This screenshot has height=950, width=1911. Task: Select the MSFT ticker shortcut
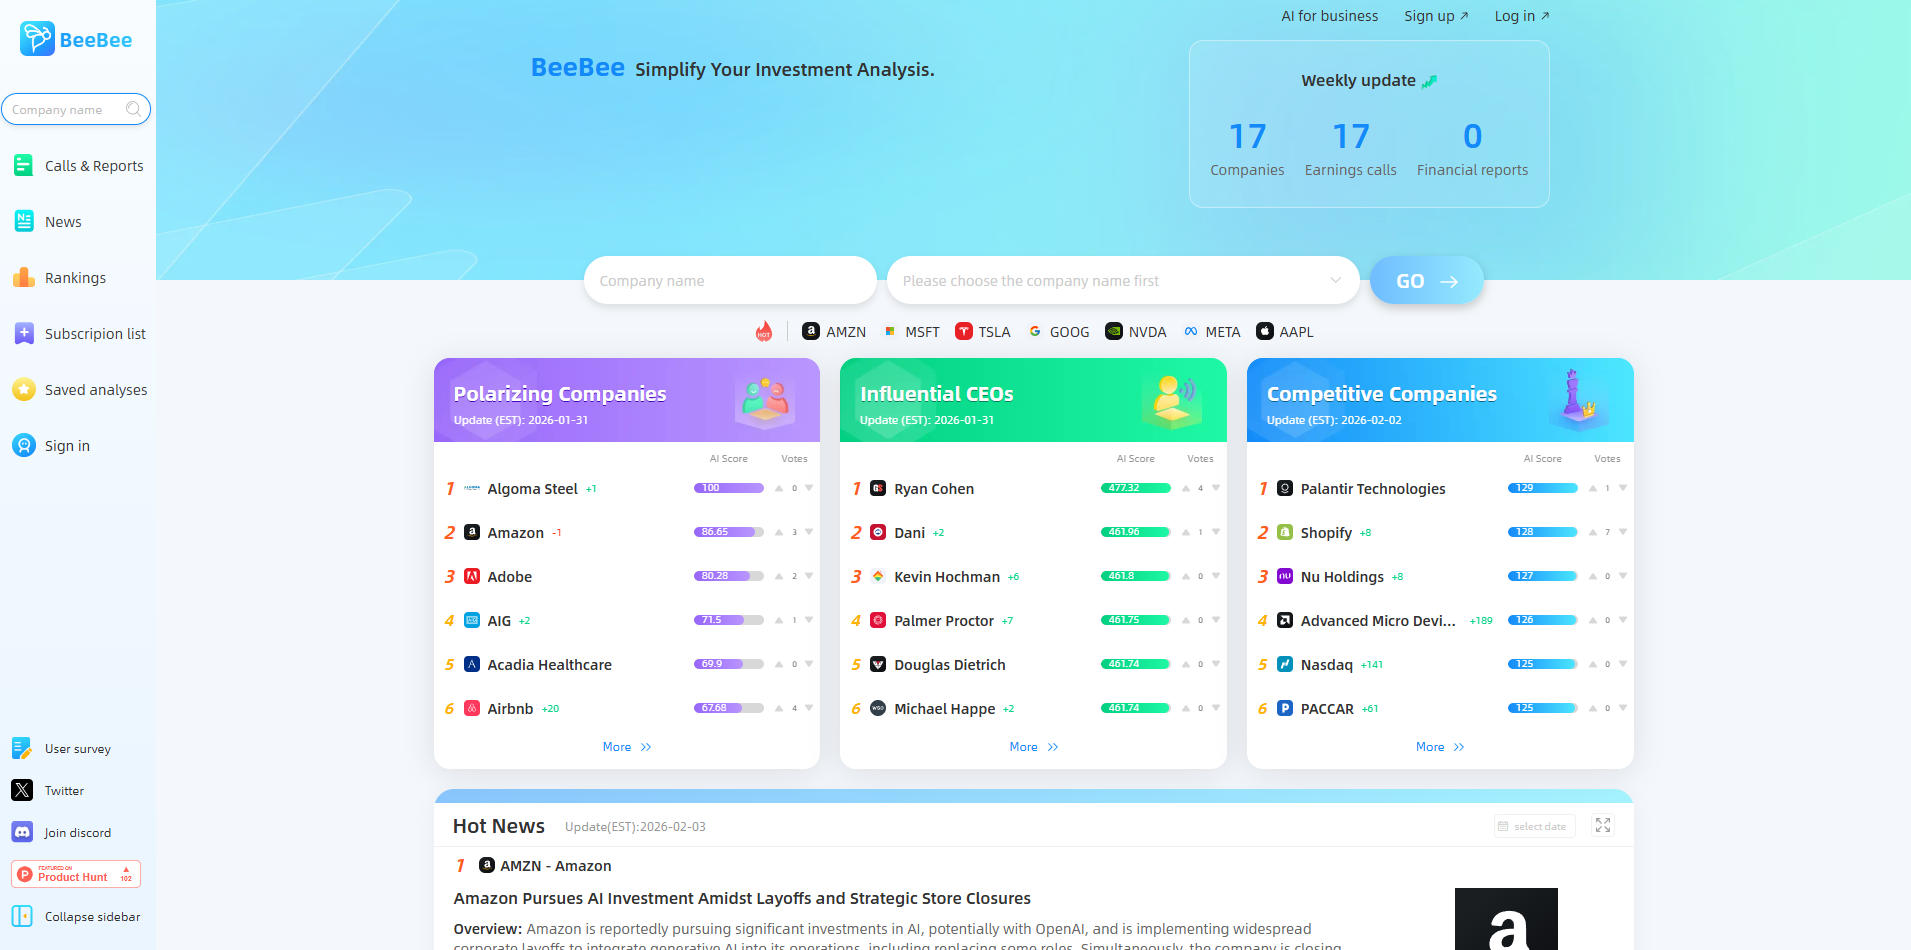click(911, 331)
